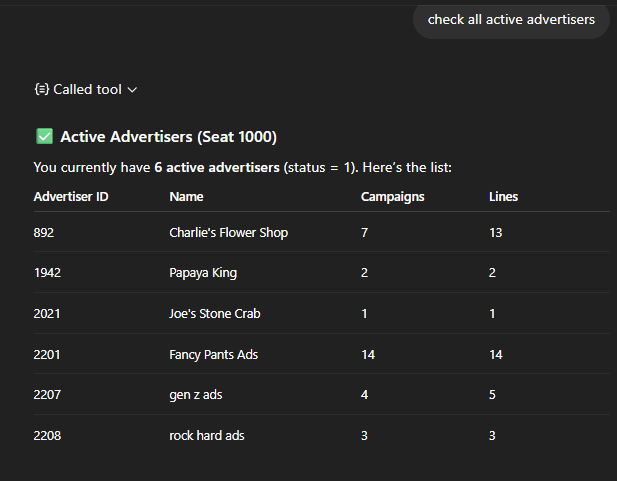
Task: Expand the Called tool chevron arrow
Action: (132, 90)
